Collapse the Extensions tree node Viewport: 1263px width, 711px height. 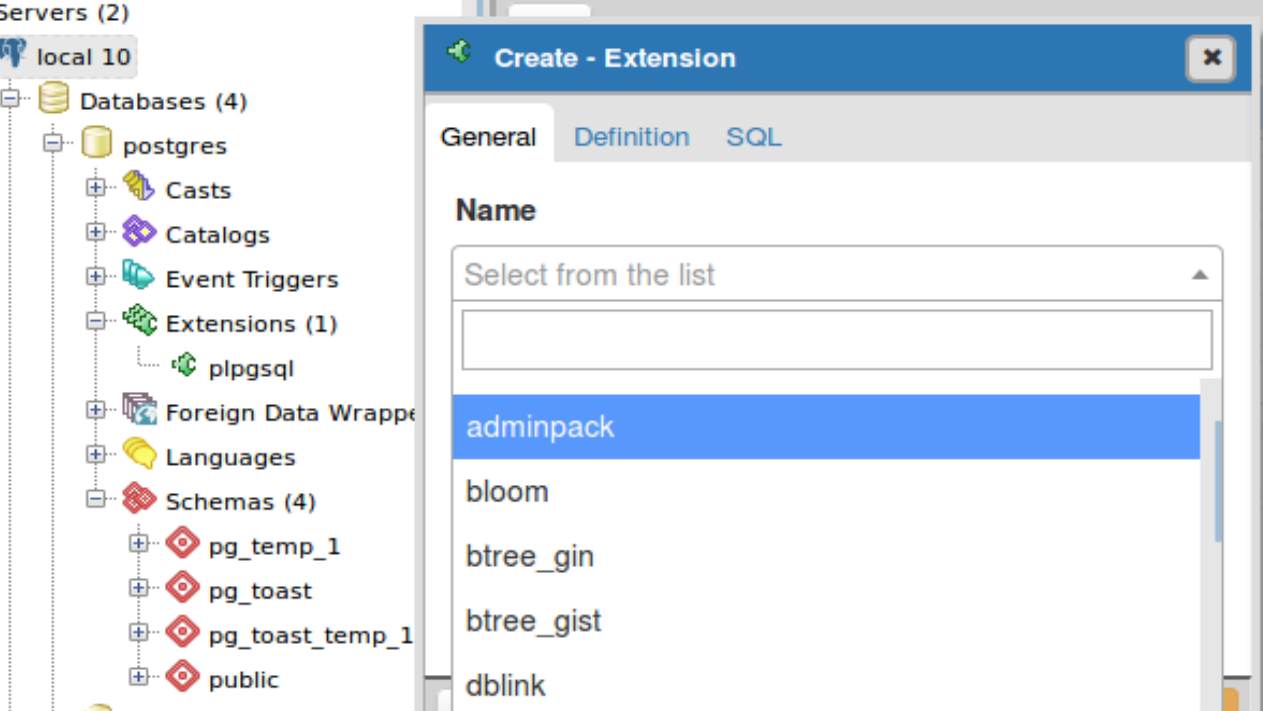click(96, 322)
